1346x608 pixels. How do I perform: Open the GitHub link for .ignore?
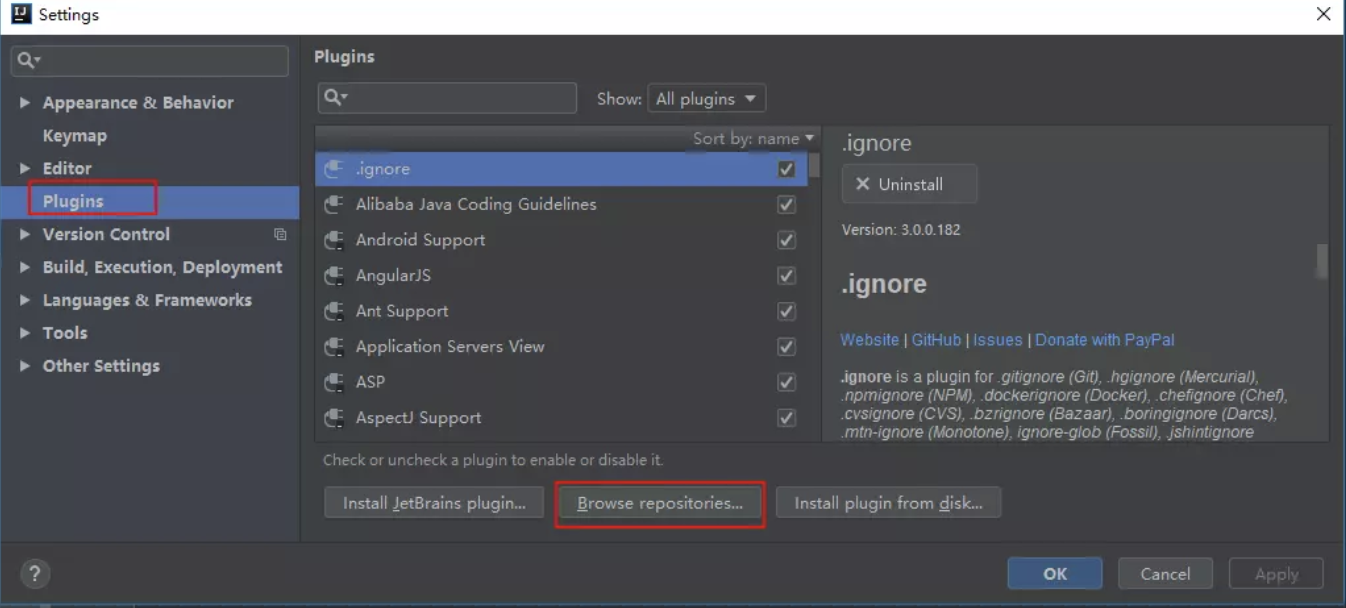pyautogui.click(x=936, y=340)
